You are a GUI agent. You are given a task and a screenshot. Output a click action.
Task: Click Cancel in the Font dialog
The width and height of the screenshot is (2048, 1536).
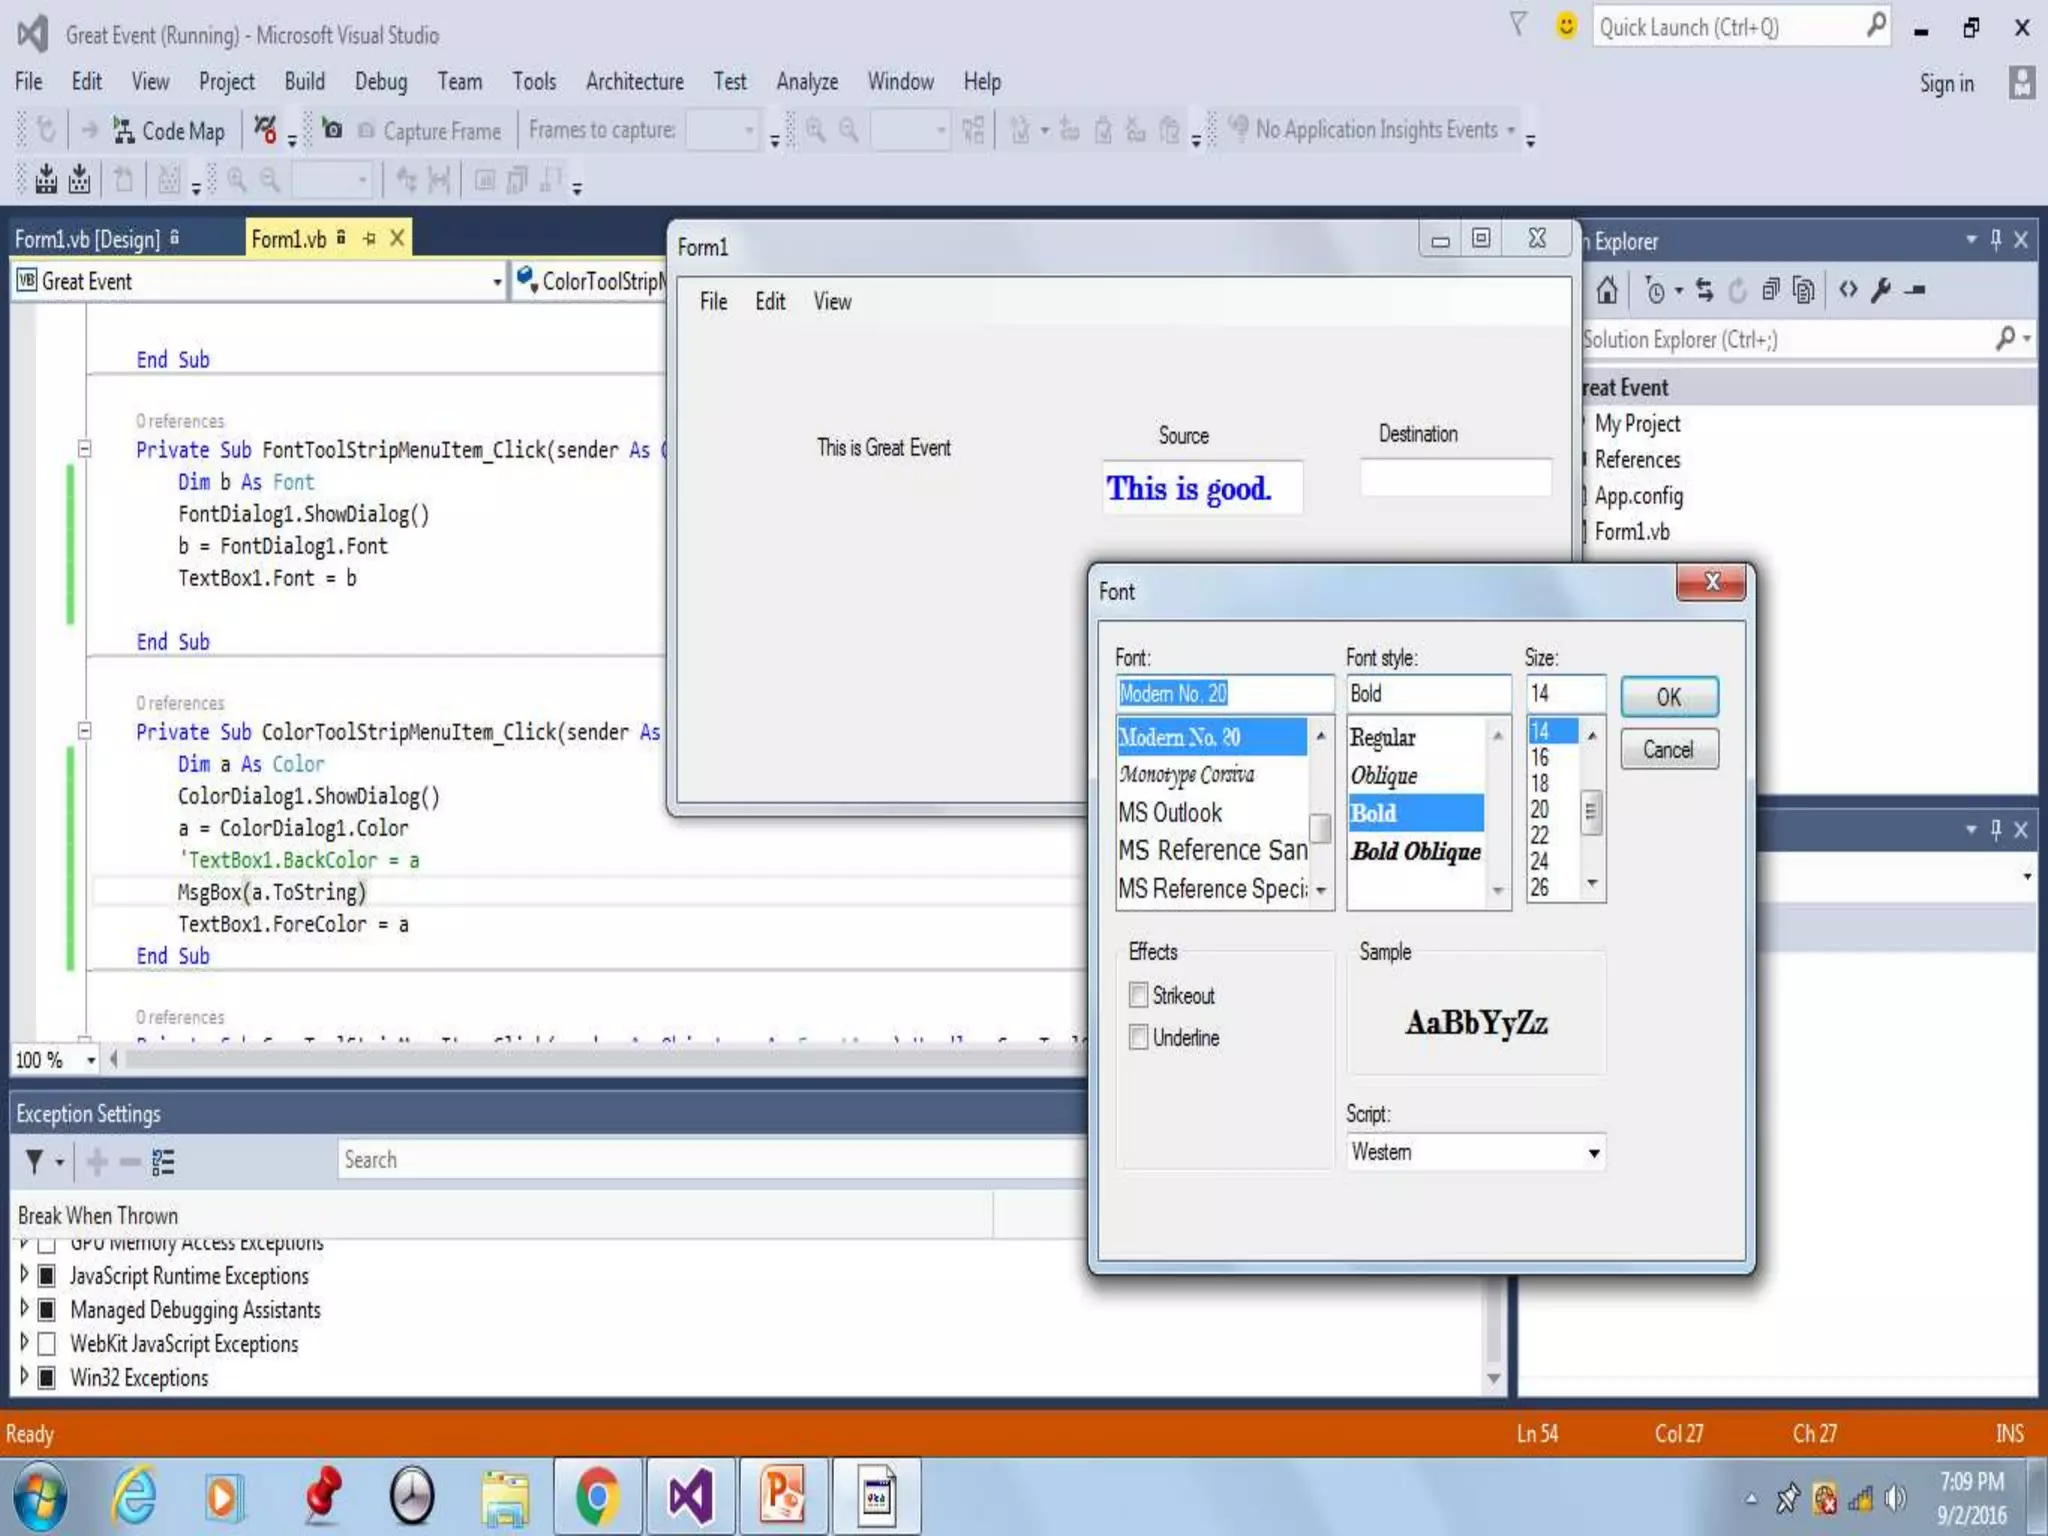tap(1668, 750)
